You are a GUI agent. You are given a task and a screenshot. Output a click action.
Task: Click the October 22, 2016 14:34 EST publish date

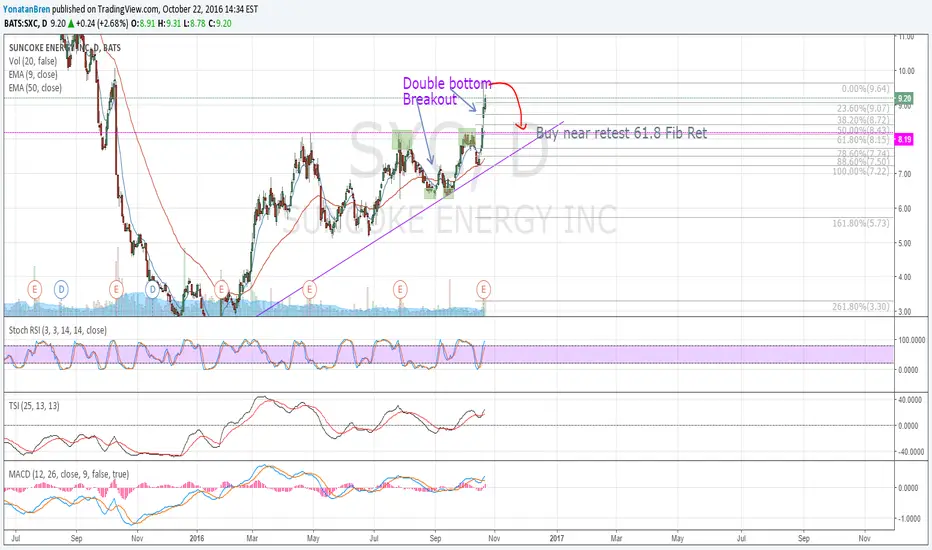tap(210, 10)
